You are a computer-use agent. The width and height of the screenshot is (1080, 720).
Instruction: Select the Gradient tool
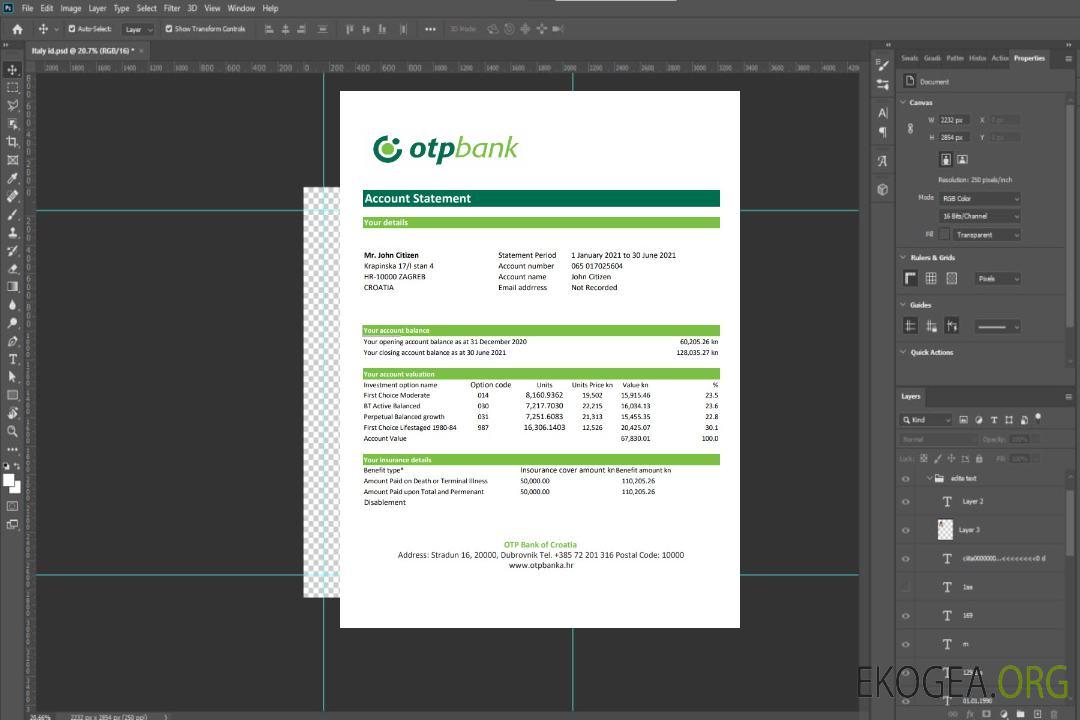click(12, 287)
